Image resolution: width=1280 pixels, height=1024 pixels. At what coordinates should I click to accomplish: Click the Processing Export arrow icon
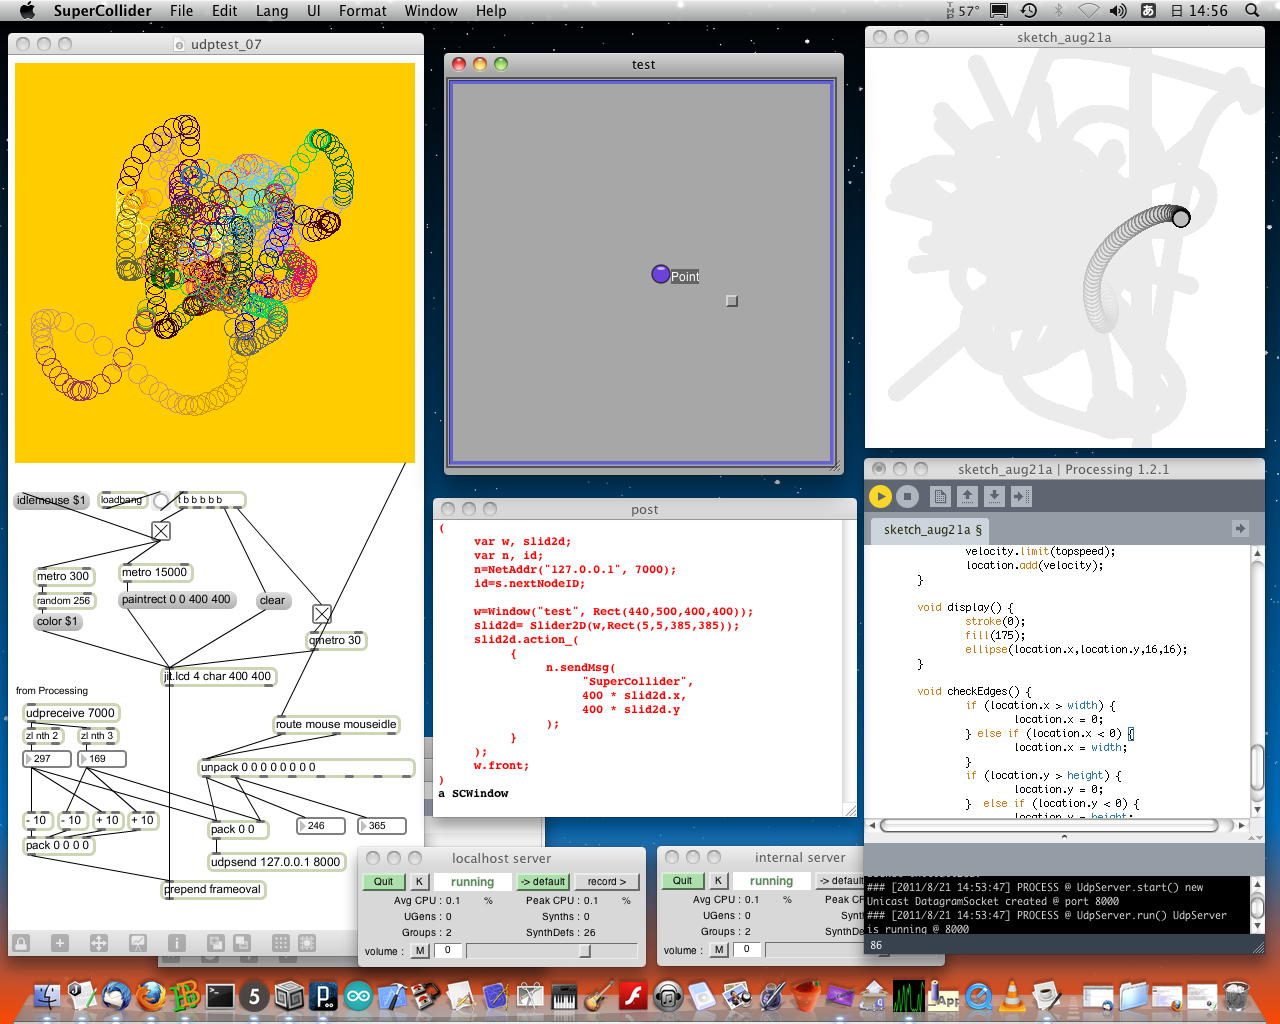pos(1020,496)
